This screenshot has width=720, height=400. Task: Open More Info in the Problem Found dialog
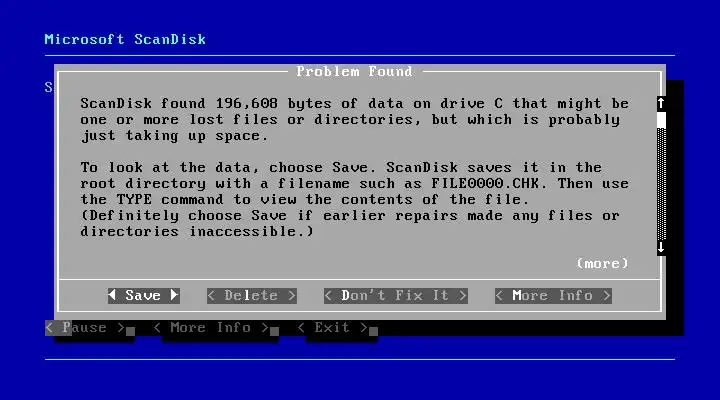tap(553, 296)
